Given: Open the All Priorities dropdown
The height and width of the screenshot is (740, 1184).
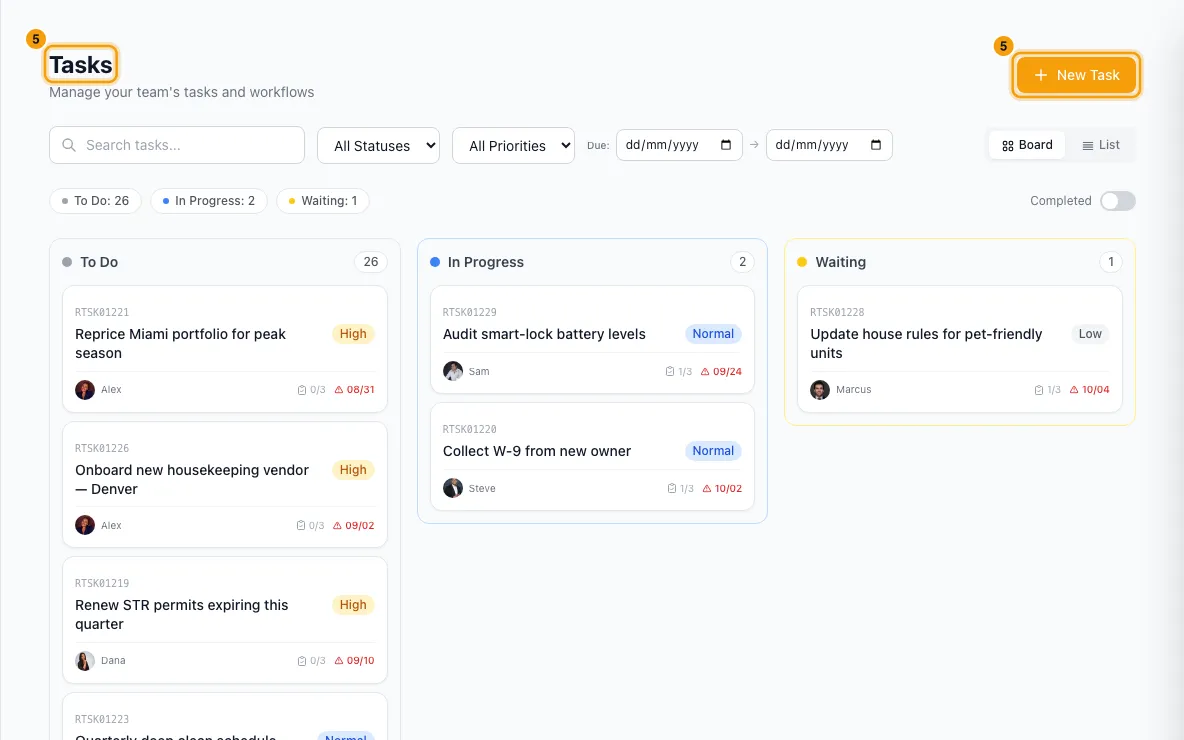Looking at the screenshot, I should pos(513,146).
